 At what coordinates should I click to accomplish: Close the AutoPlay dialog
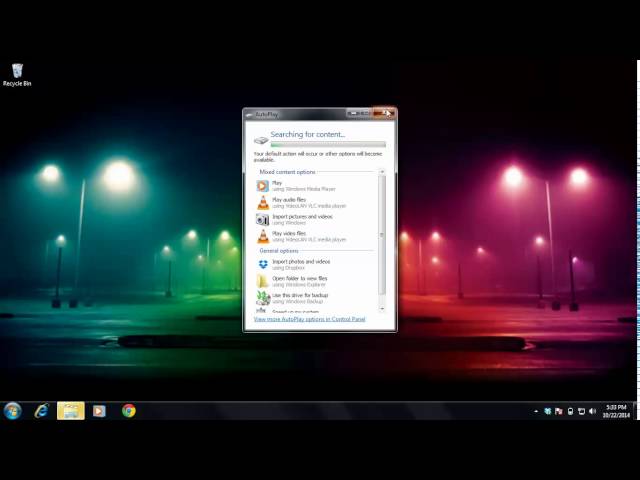tap(384, 113)
